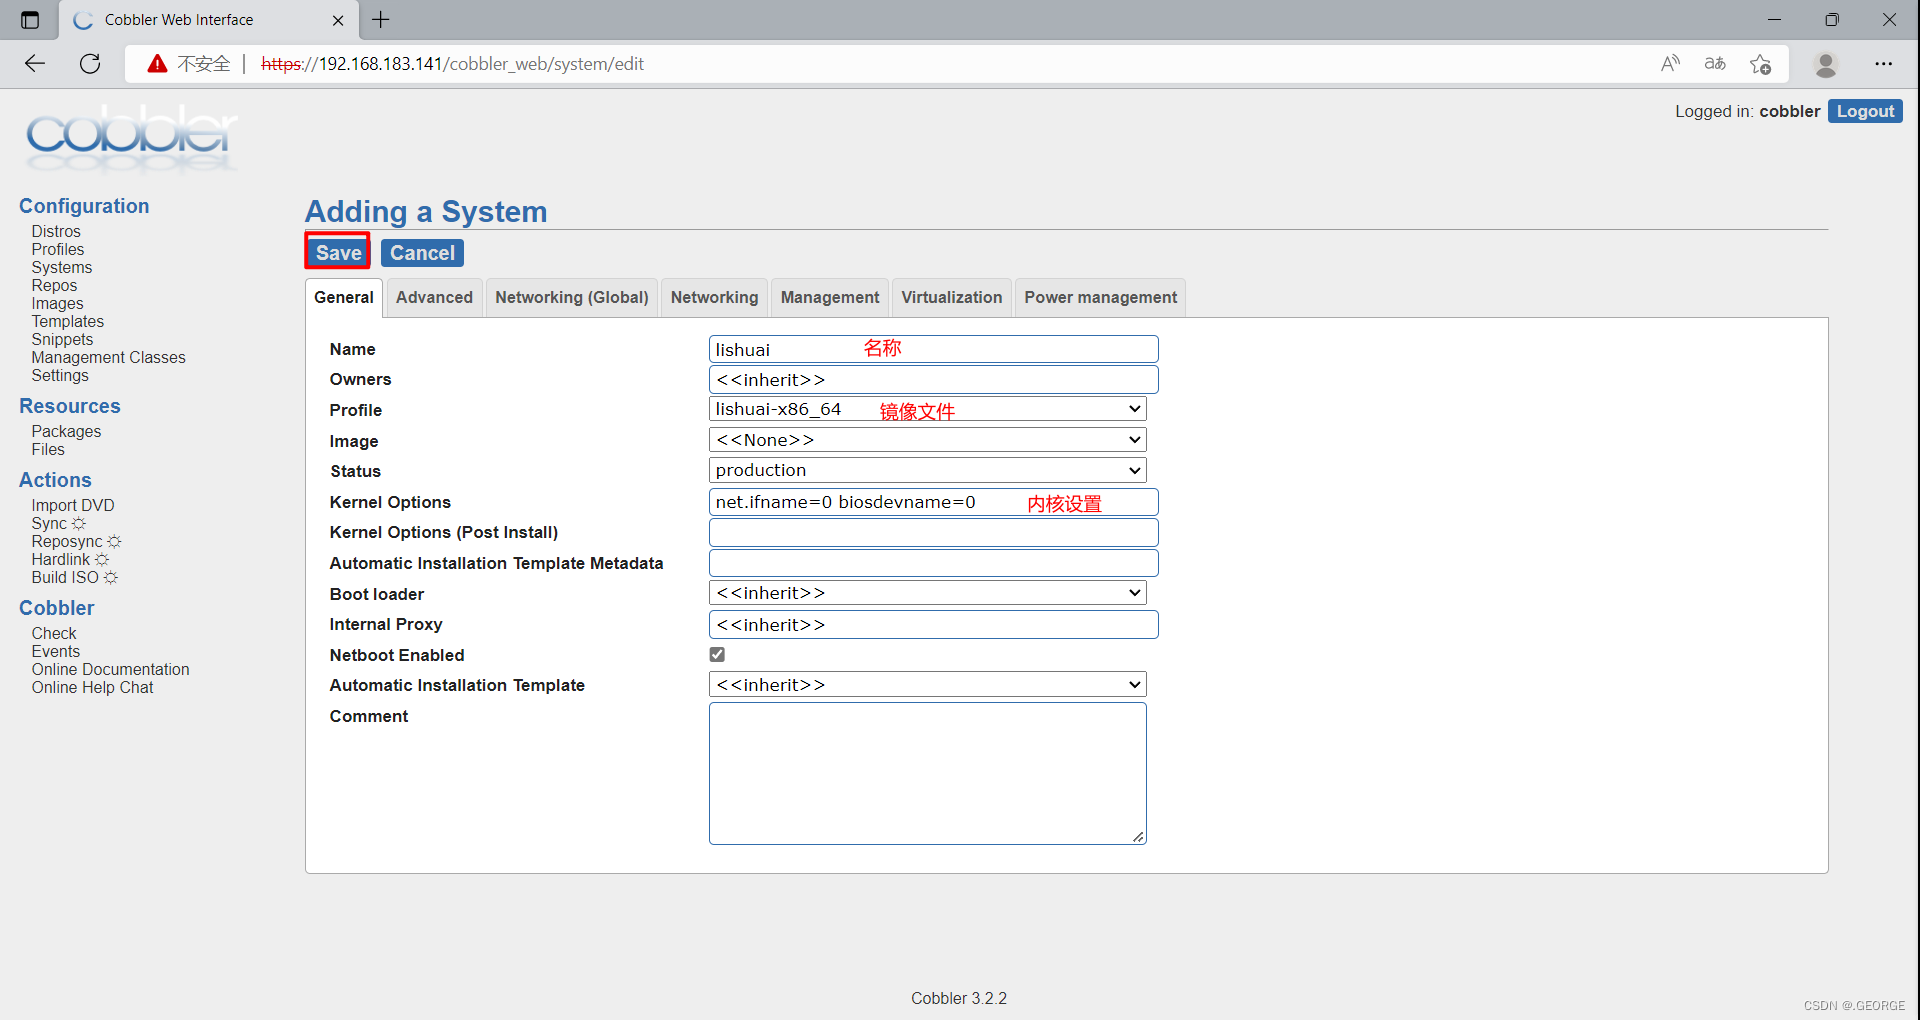The width and height of the screenshot is (1920, 1020).
Task: Open the browser profile avatar
Action: click(x=1826, y=64)
